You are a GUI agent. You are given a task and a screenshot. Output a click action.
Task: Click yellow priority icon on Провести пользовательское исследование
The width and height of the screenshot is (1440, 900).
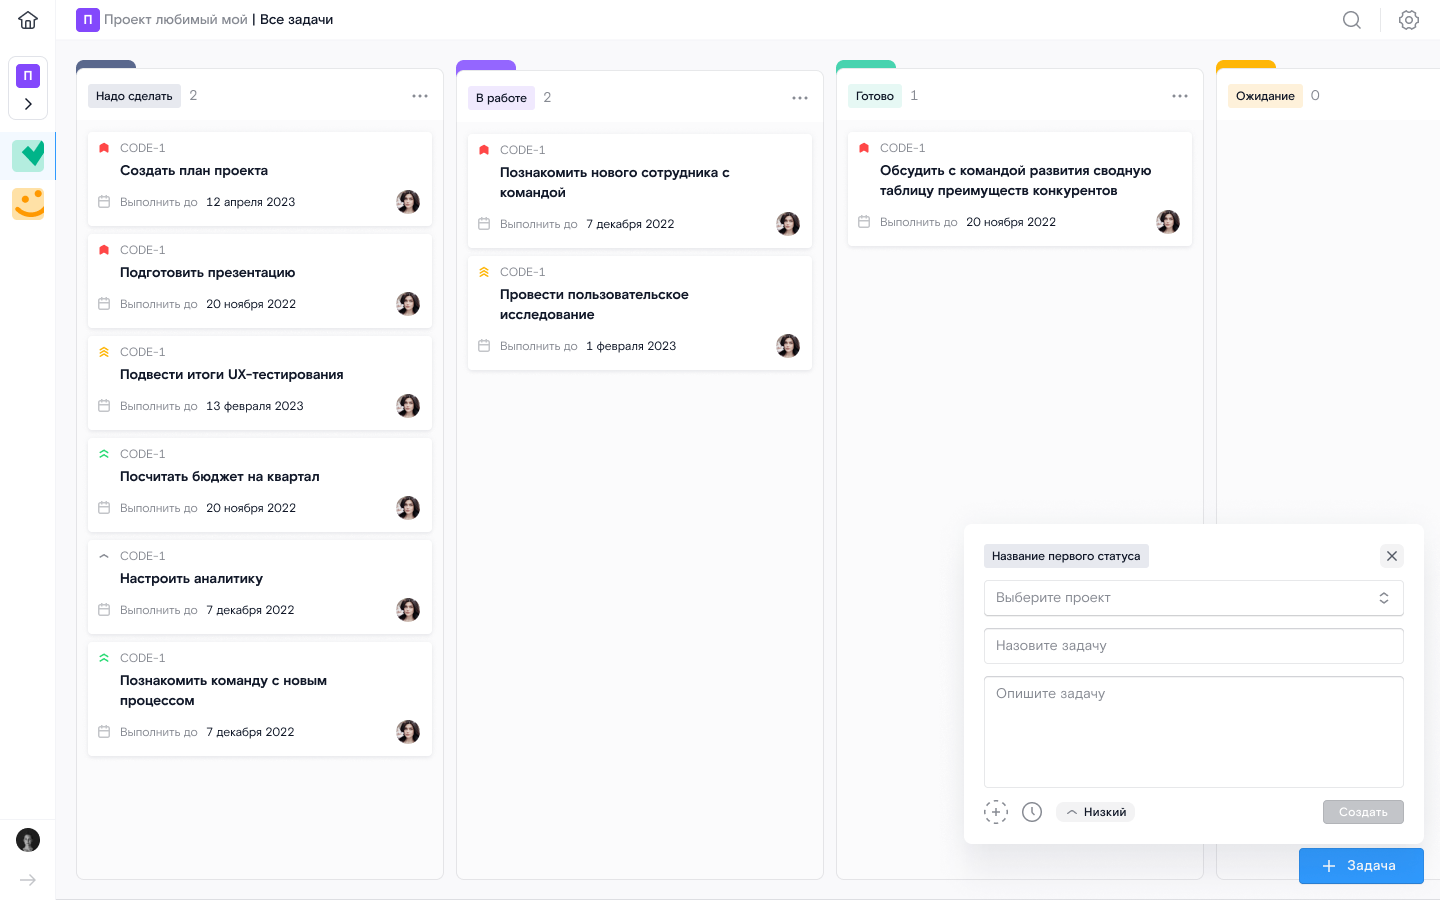(x=484, y=272)
